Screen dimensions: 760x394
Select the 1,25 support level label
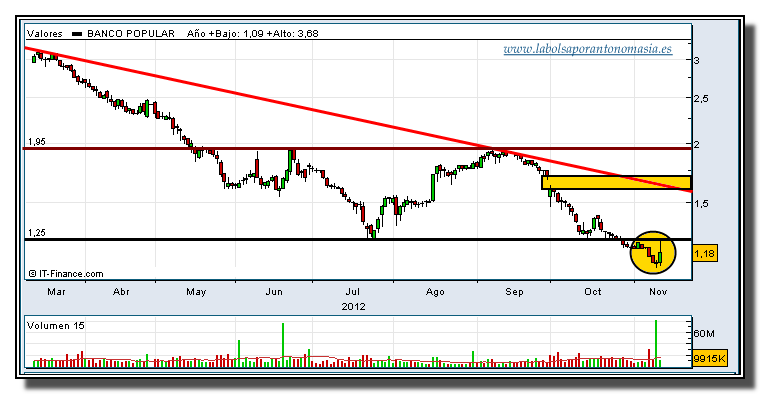click(36, 233)
